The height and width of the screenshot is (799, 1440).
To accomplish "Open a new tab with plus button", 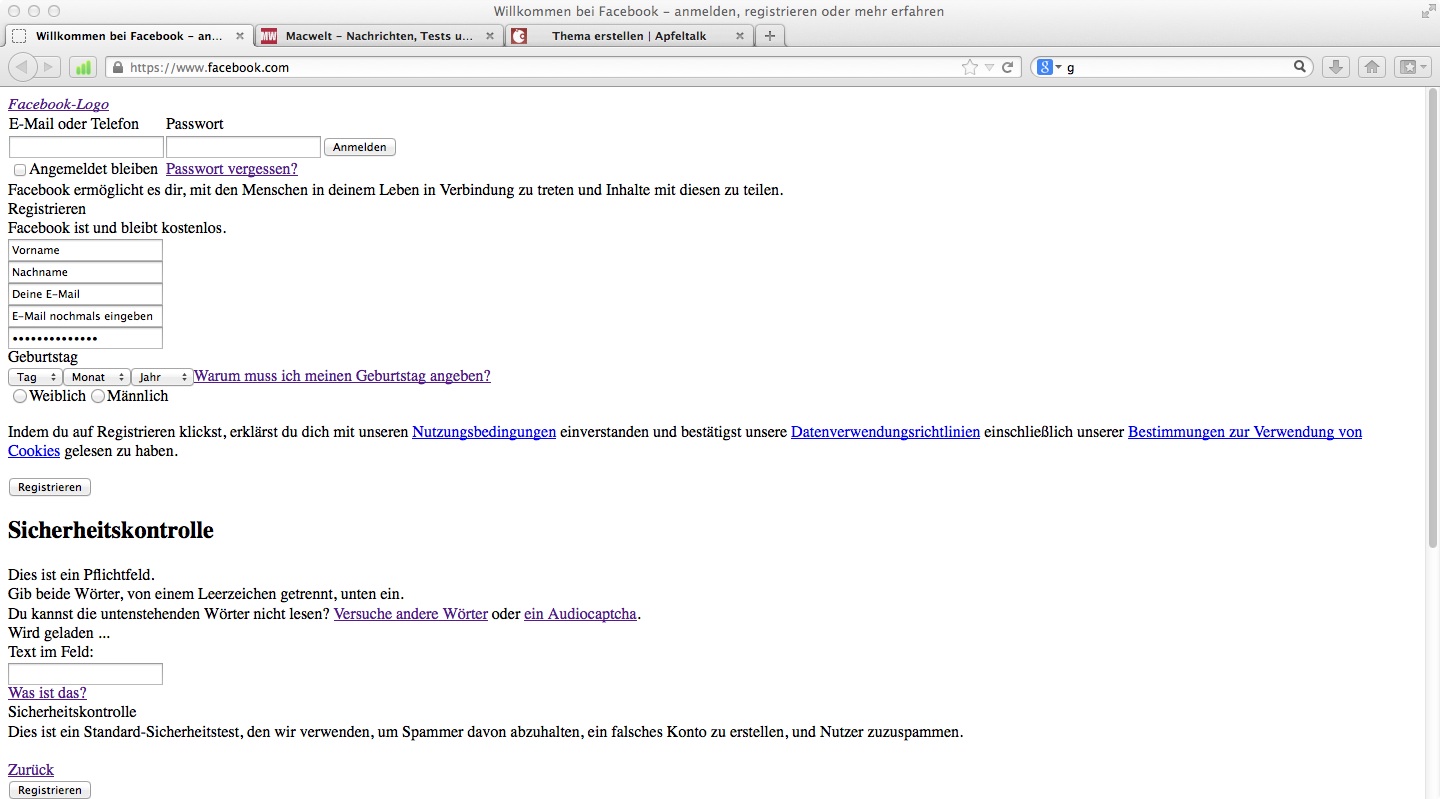I will 769,36.
